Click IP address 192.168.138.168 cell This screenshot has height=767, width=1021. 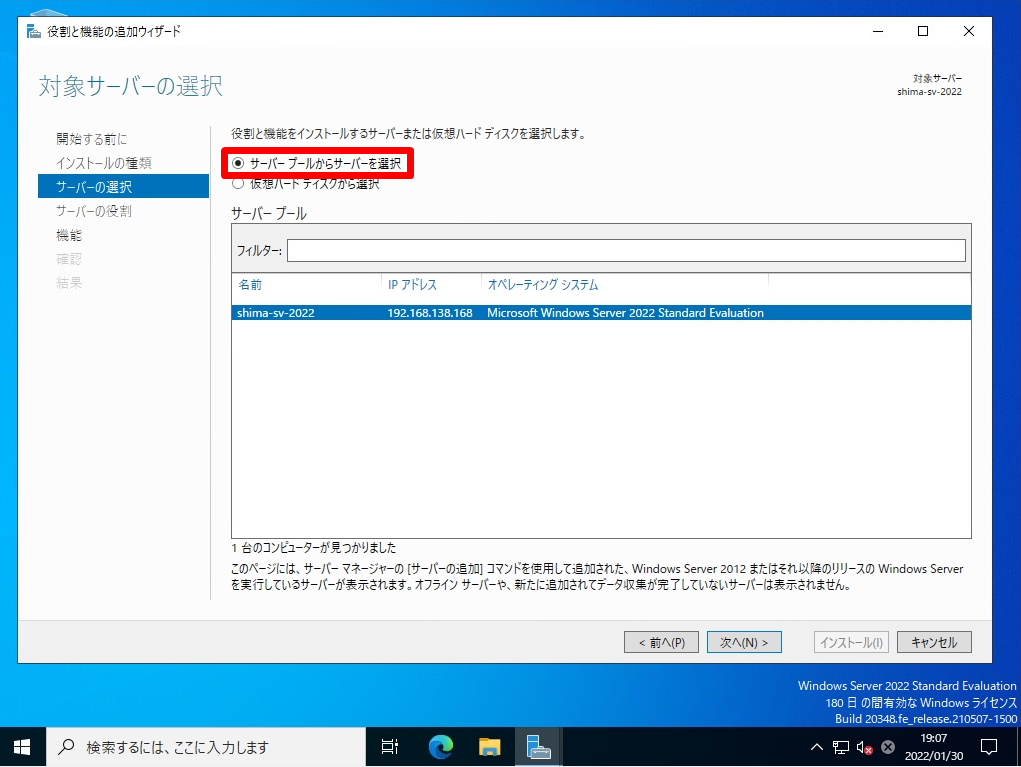(x=430, y=313)
